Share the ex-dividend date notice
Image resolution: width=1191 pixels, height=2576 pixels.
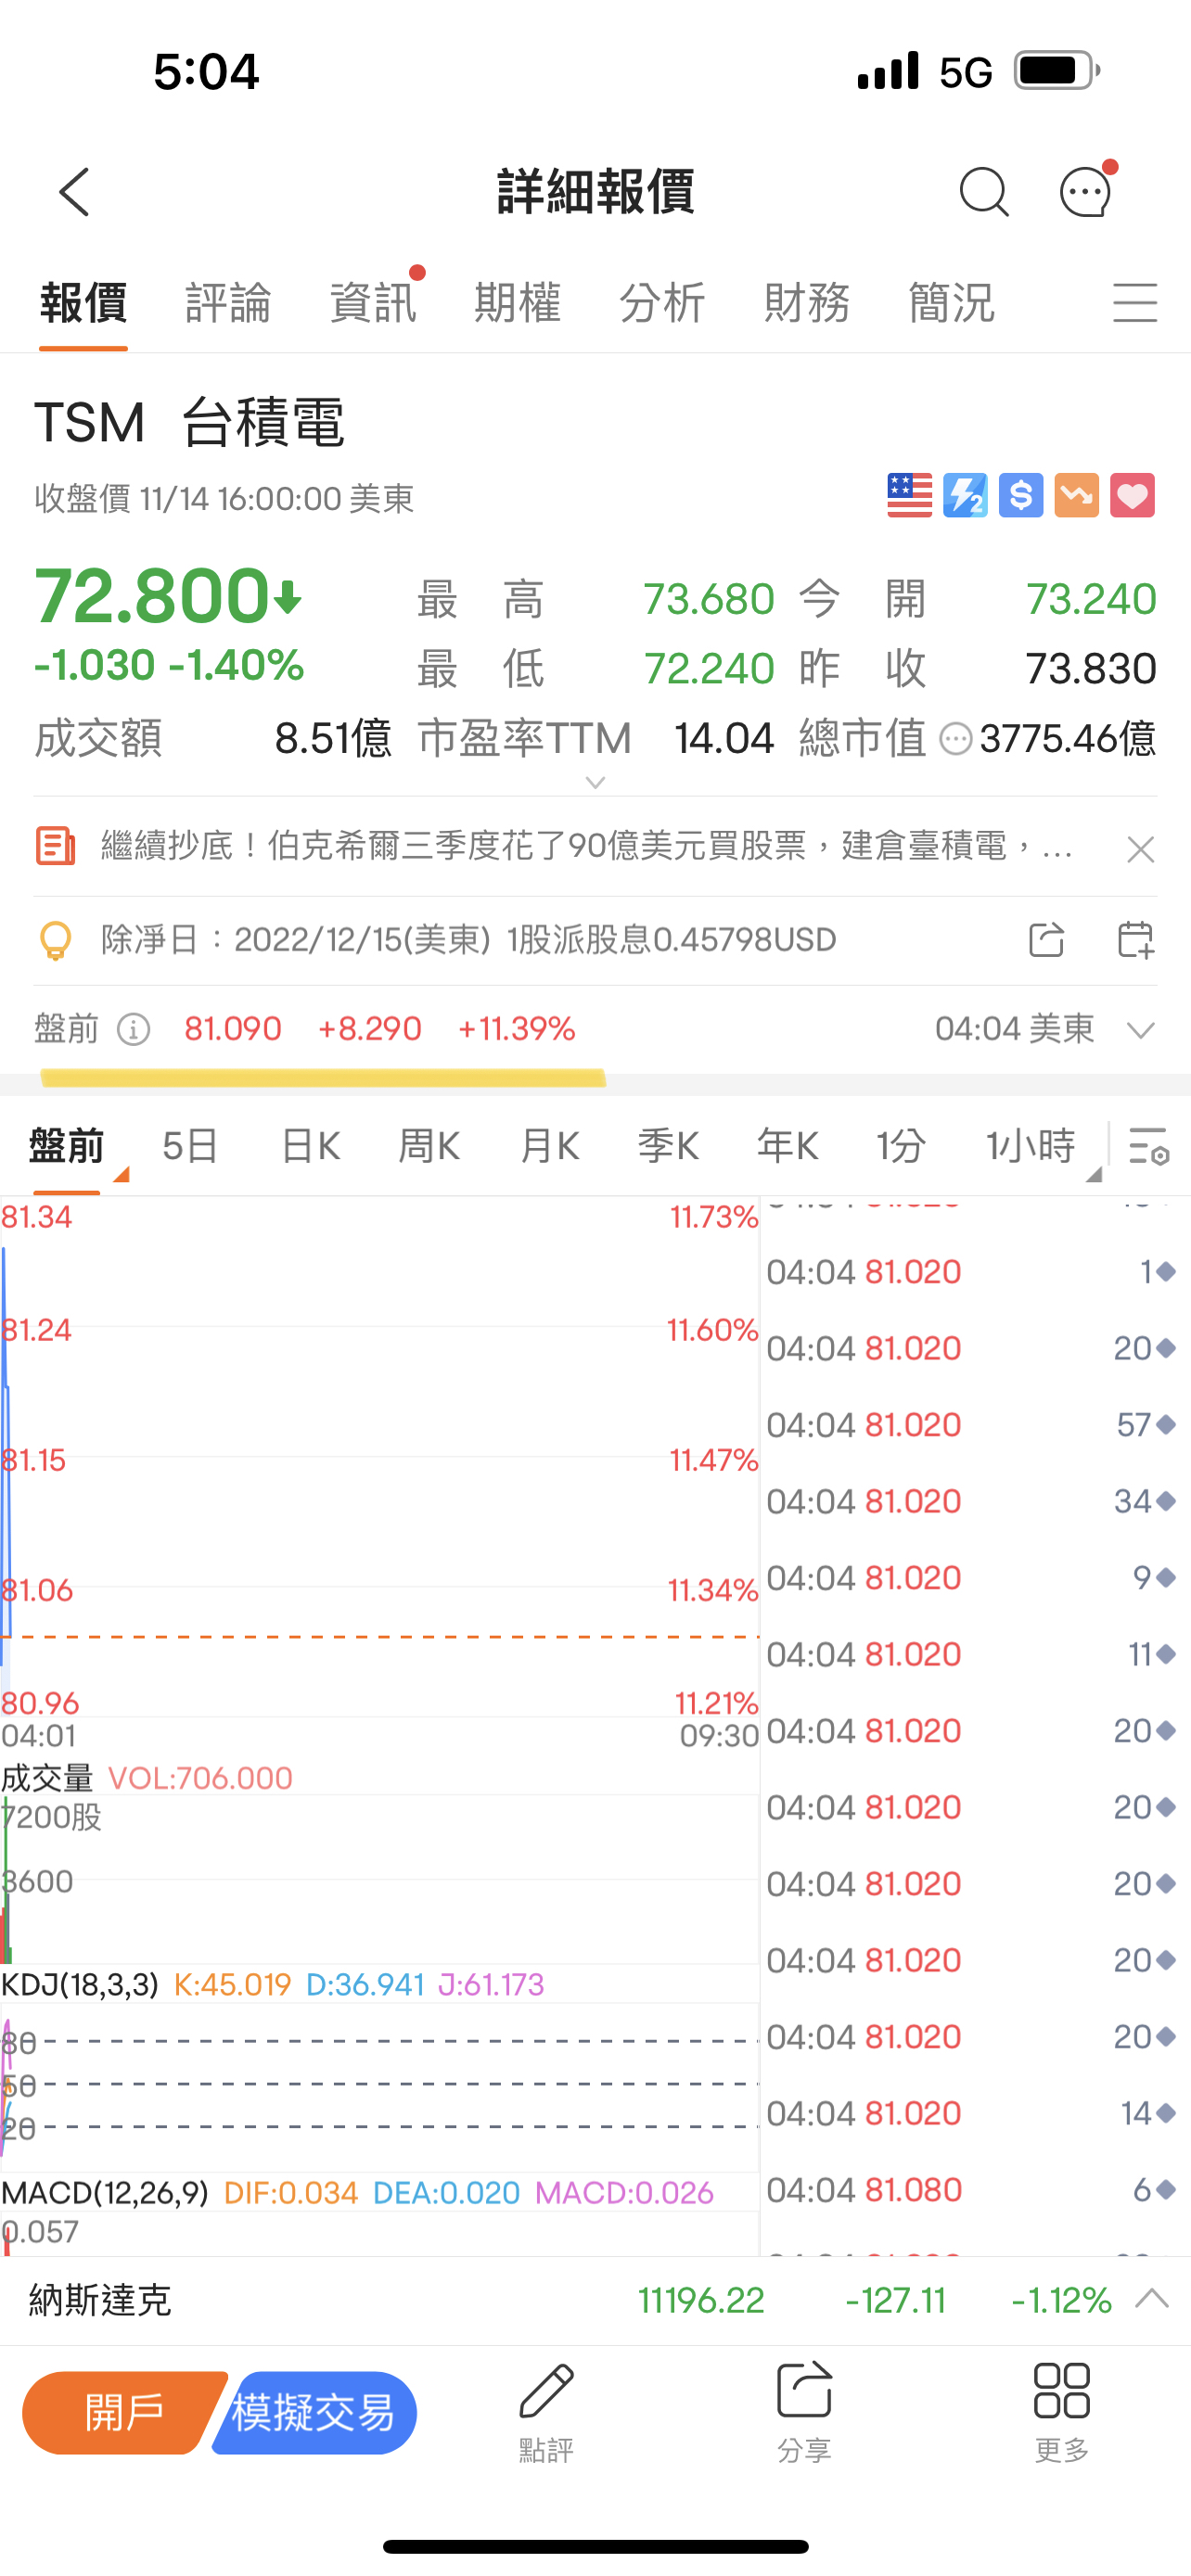pos(1046,940)
